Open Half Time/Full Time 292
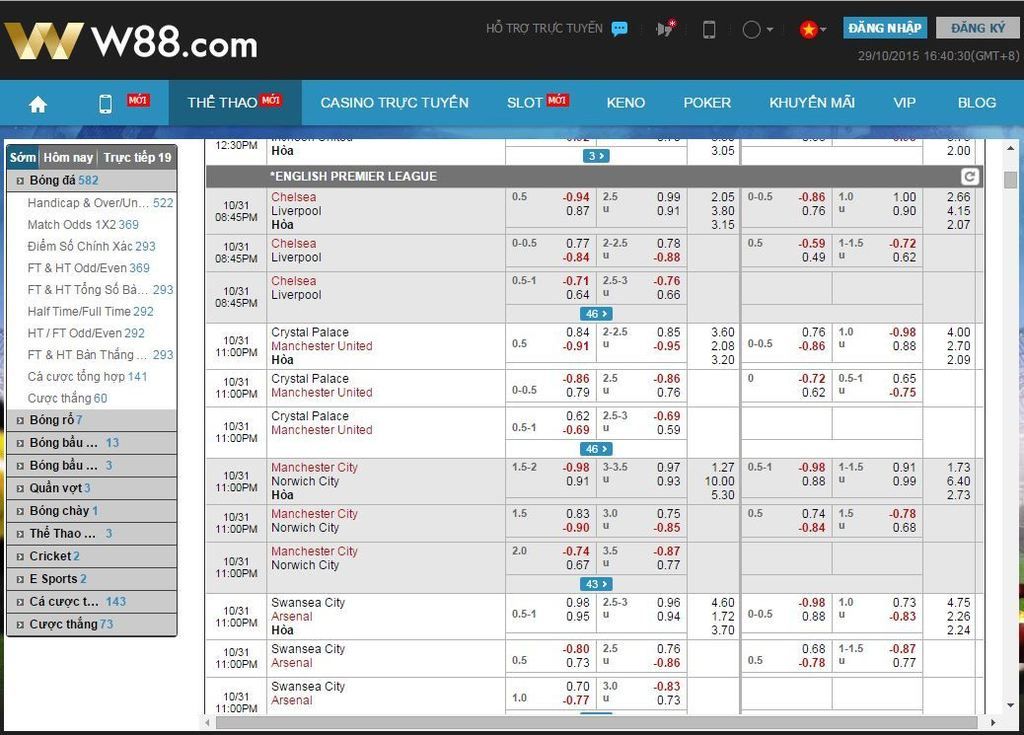 pos(91,312)
